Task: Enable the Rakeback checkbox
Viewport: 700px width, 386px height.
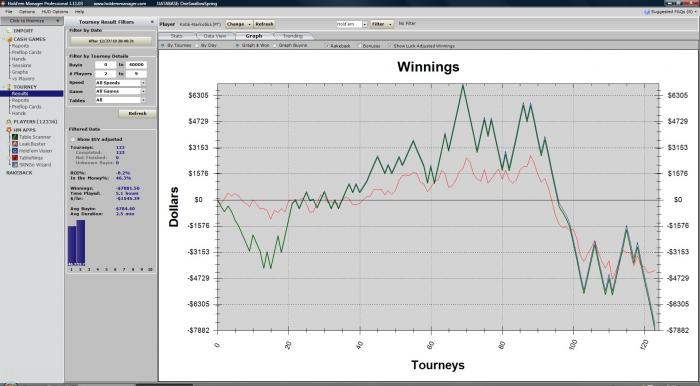Action: [x=327, y=46]
